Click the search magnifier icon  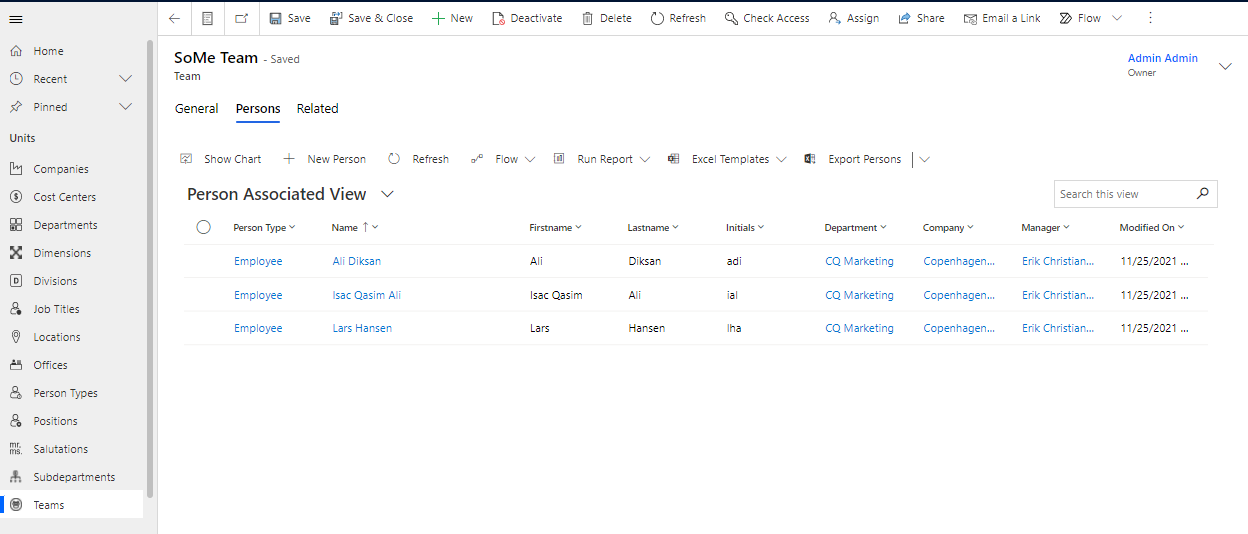(1203, 194)
